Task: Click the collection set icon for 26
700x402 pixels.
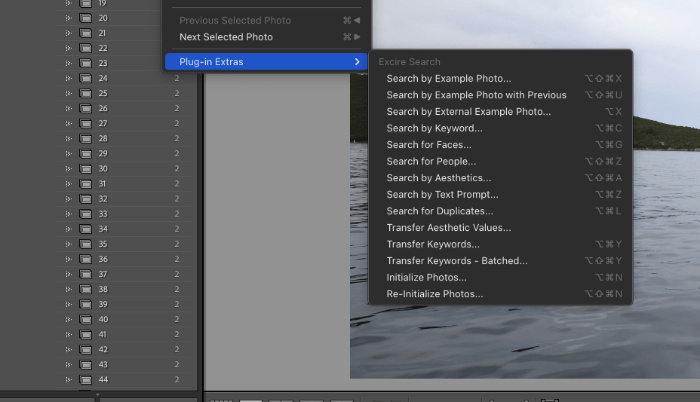Action: (85, 109)
